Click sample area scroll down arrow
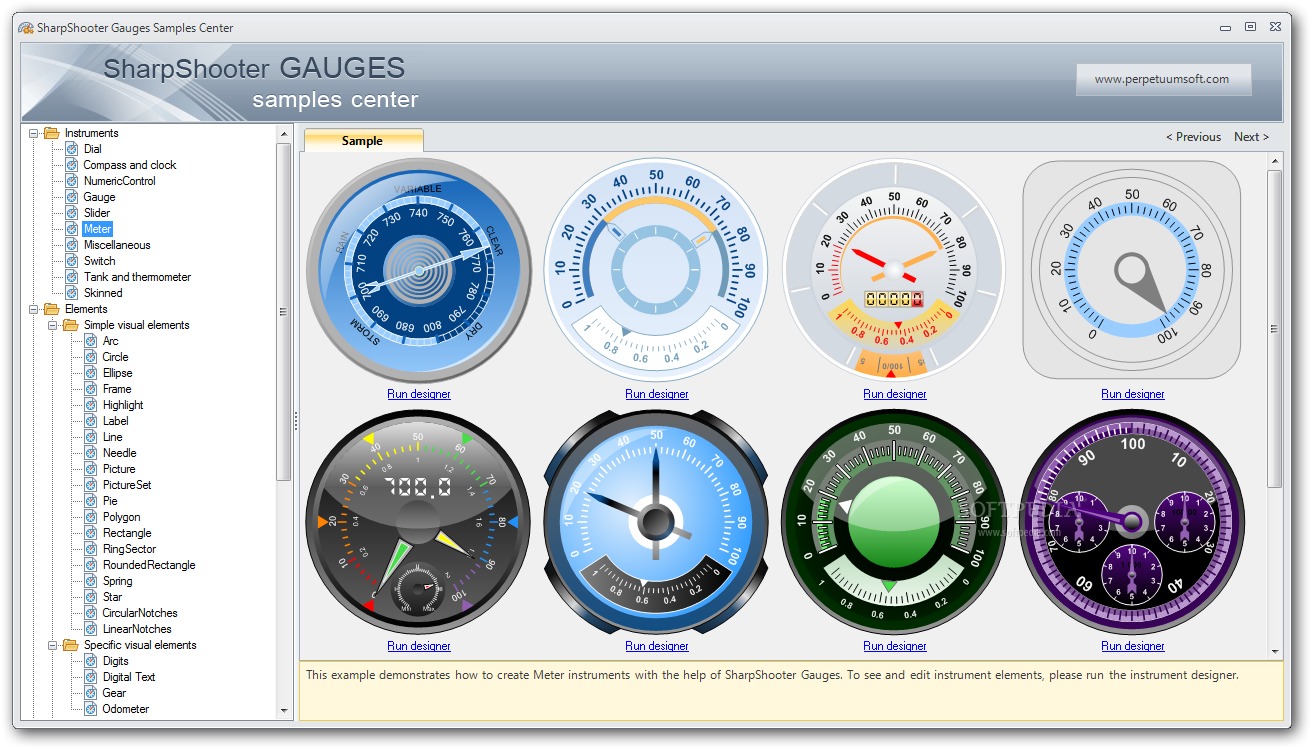 [1275, 651]
